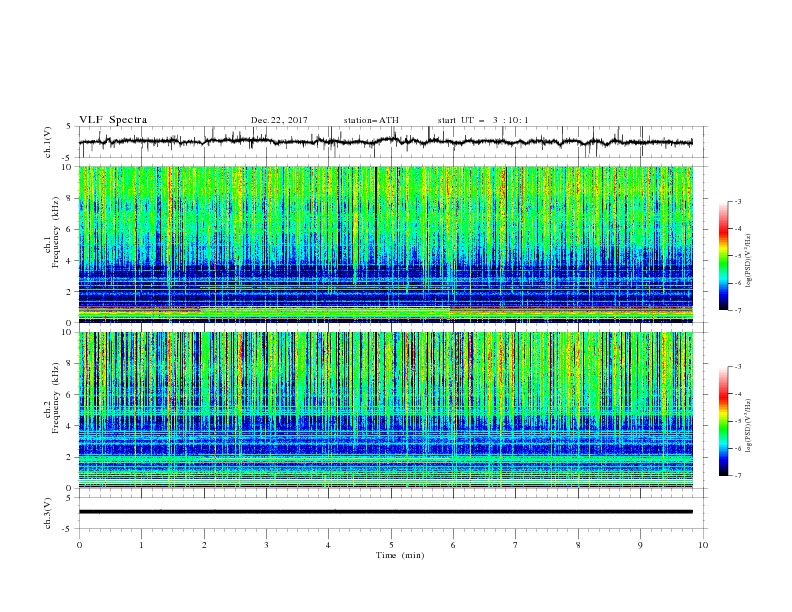Click the time axis tick label "7"

pos(516,545)
